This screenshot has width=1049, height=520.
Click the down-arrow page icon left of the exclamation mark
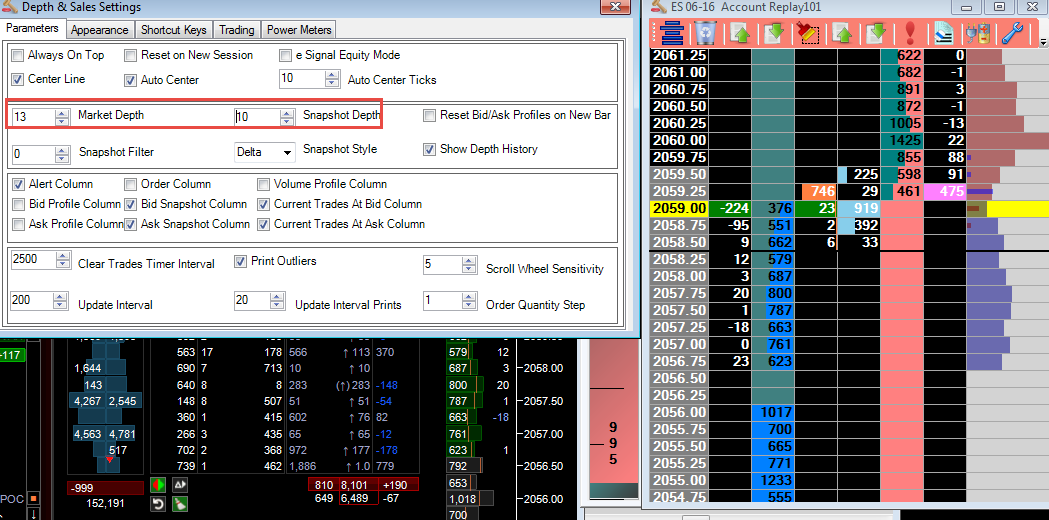[876, 33]
